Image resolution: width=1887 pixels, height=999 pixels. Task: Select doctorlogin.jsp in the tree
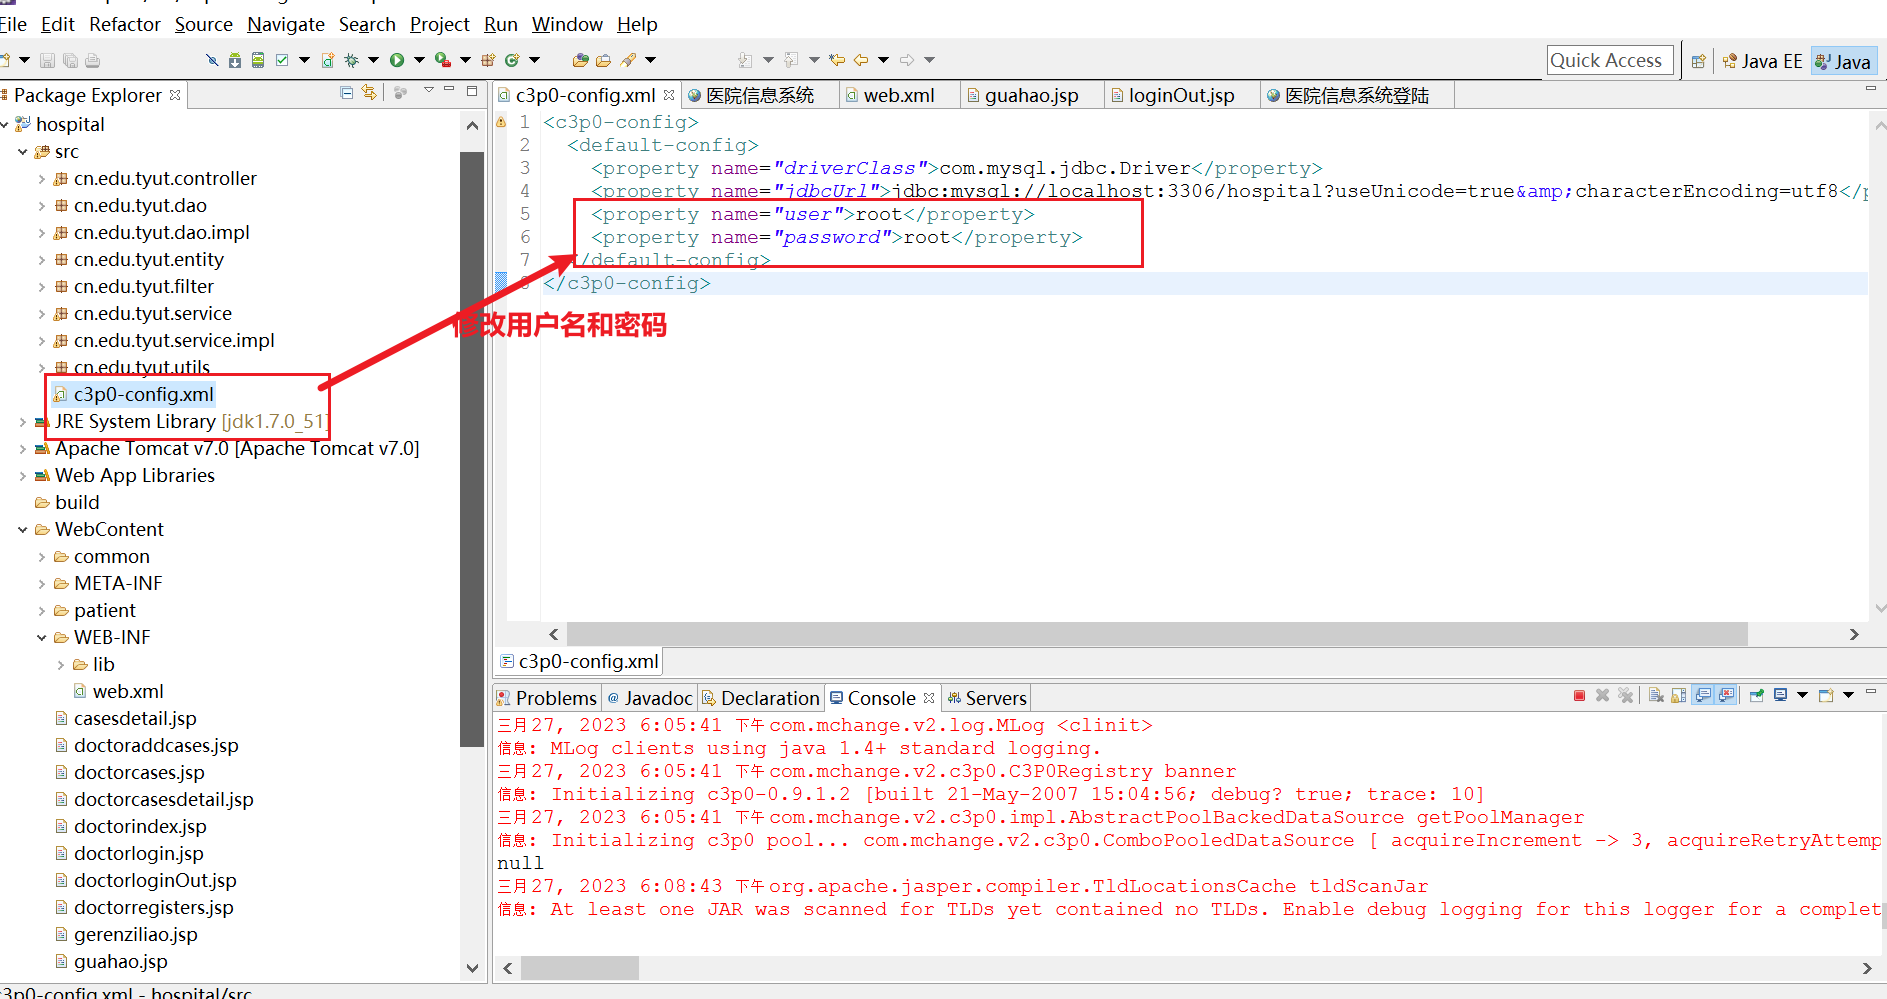pyautogui.click(x=138, y=854)
